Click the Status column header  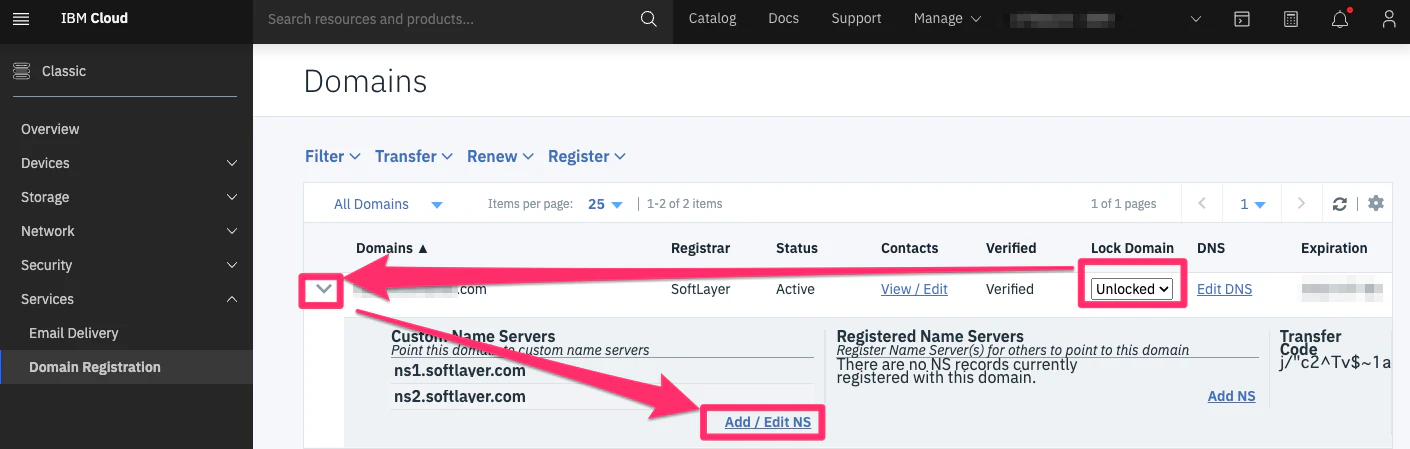coord(796,248)
